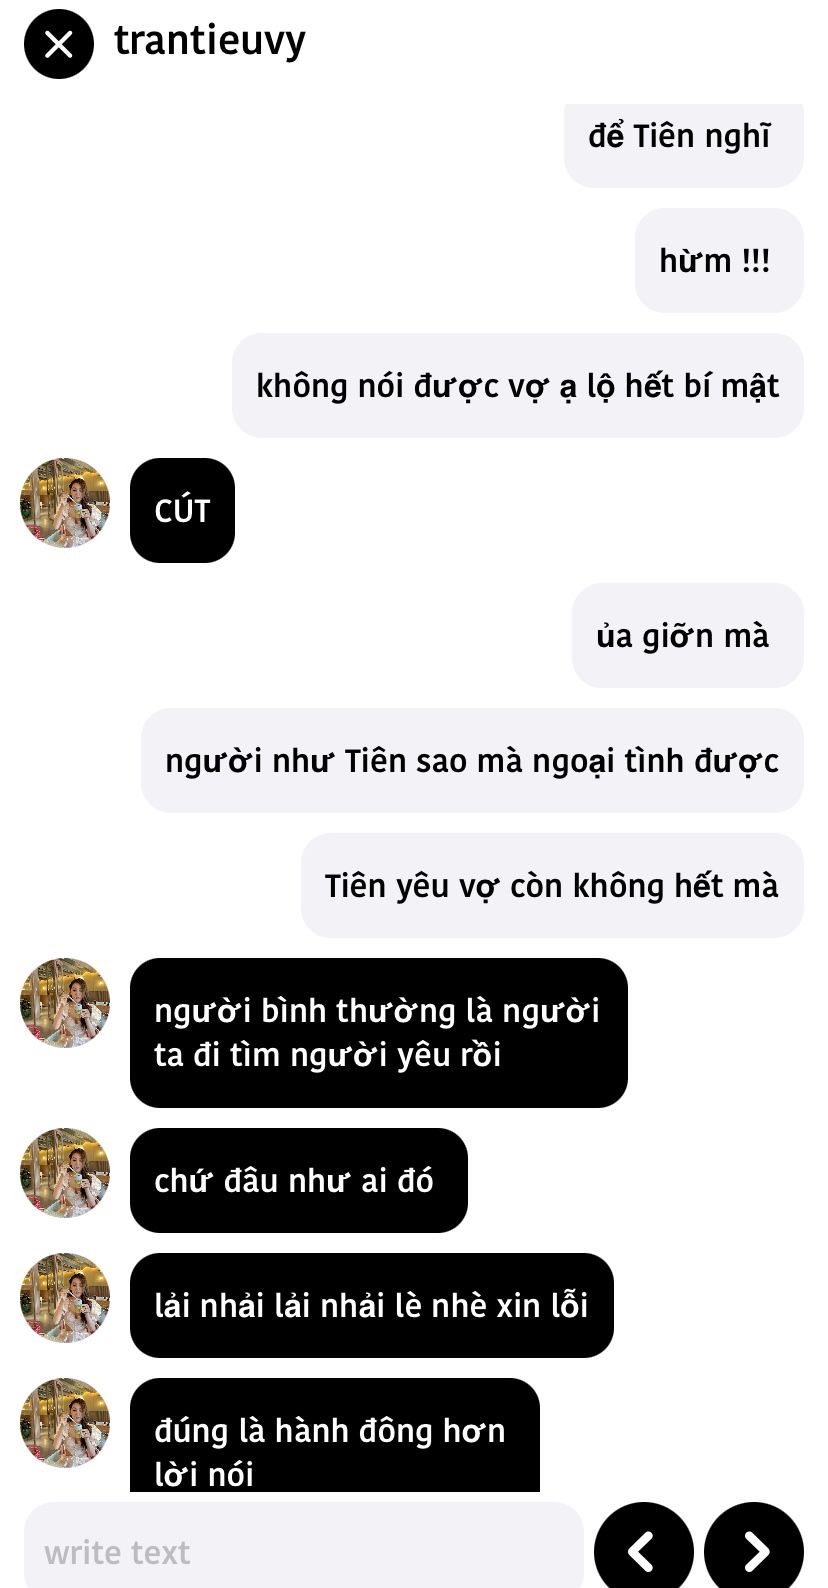Tap avatar next to 'CÚT' message

(x=65, y=503)
